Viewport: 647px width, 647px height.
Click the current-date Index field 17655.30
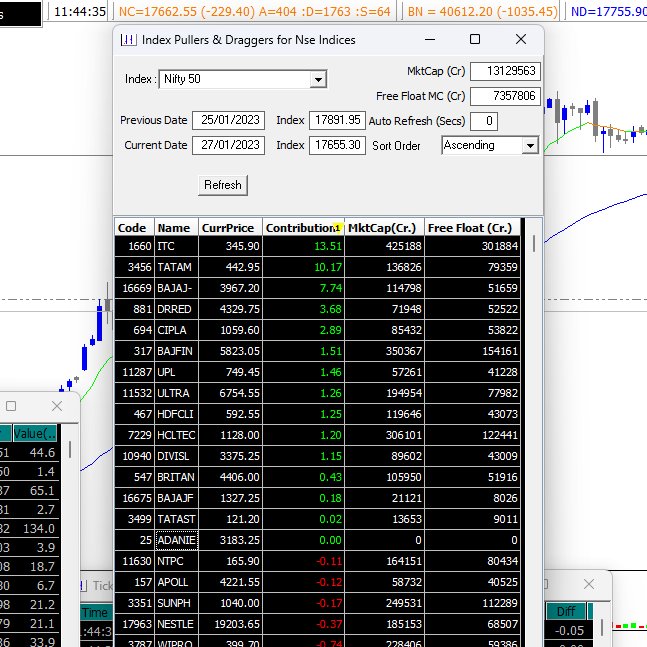[338, 145]
